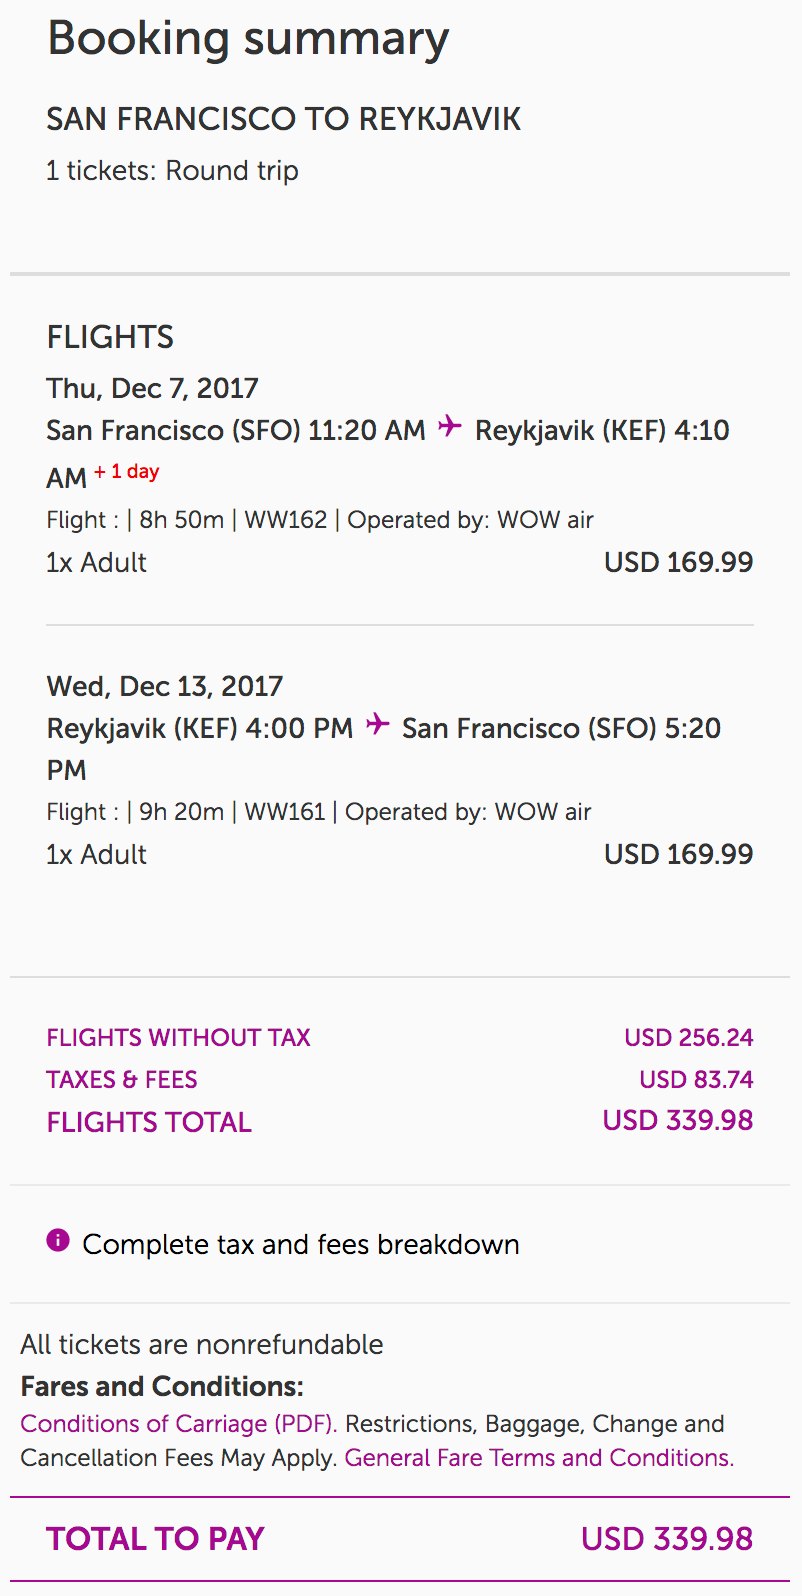This screenshot has height=1596, width=802.
Task: Open General Fare Terms and Conditions link
Action: [539, 1458]
